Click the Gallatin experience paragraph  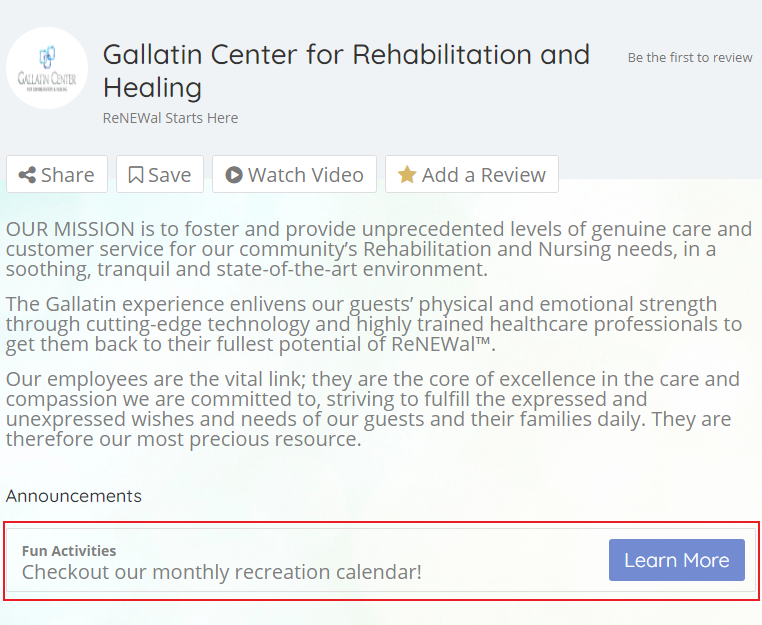point(374,324)
